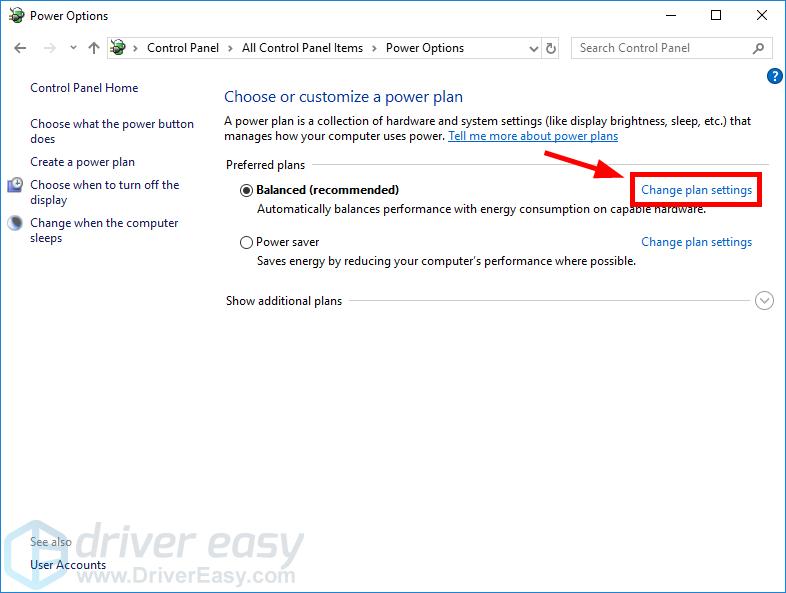Click the Balanced (recommended) label
The height and width of the screenshot is (593, 786).
327,190
